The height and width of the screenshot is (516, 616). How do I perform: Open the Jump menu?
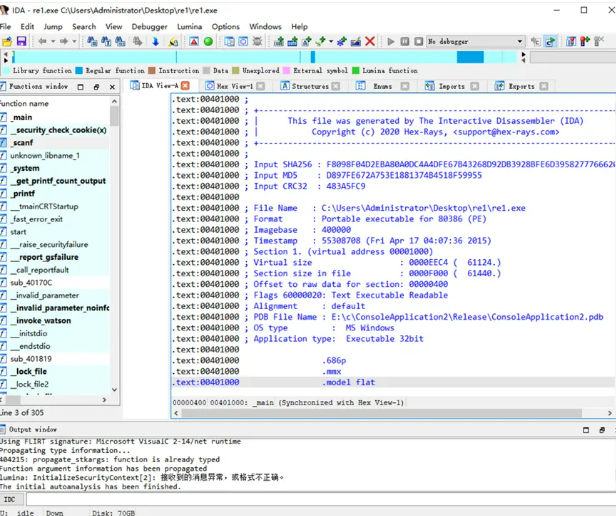click(x=53, y=26)
